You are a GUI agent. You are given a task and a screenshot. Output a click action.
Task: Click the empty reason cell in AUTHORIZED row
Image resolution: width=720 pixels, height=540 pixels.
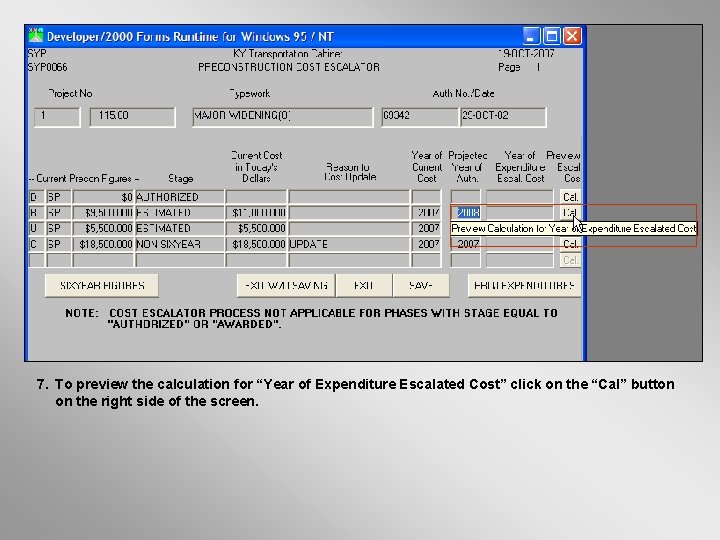349,197
